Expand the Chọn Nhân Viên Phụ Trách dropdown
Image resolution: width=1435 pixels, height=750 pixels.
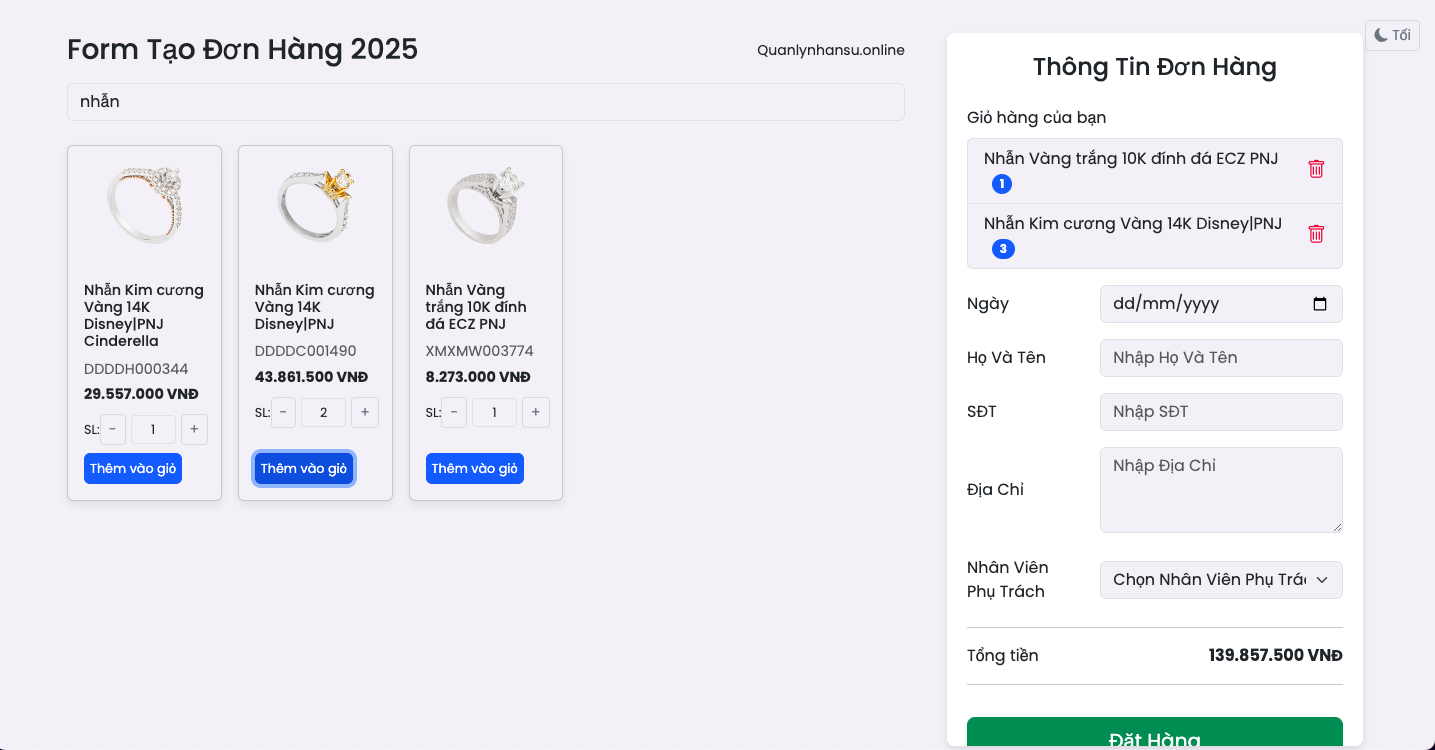pyautogui.click(x=1221, y=580)
